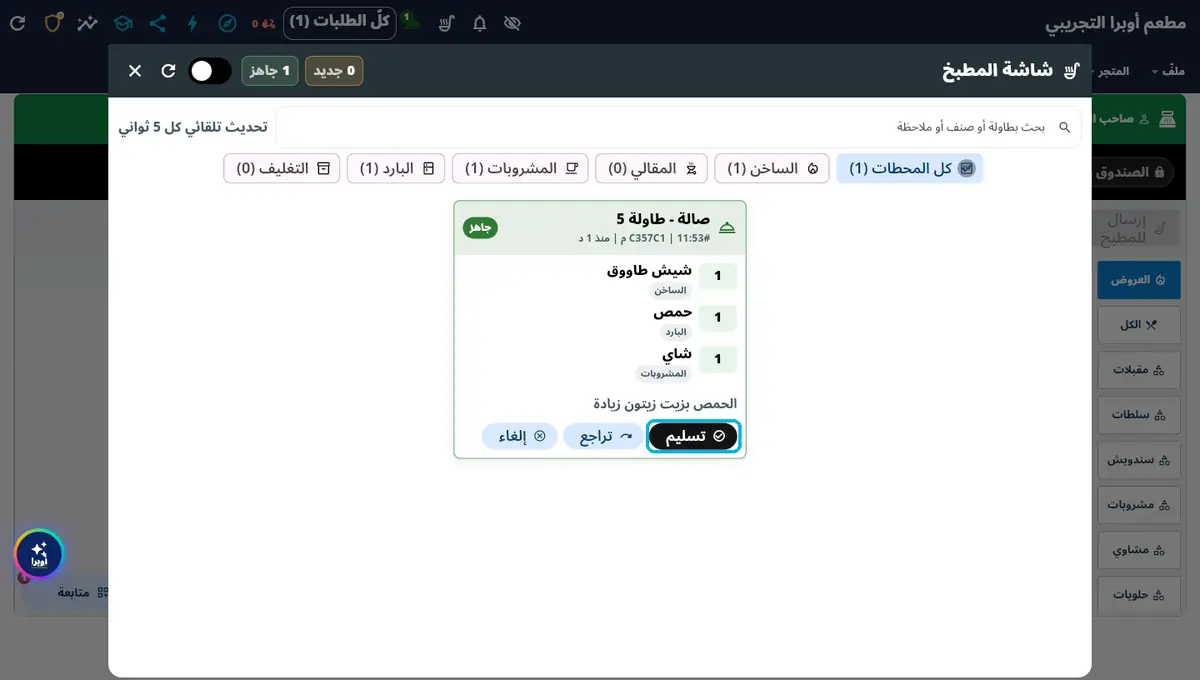Open the analytics sparkline icon

88,22
